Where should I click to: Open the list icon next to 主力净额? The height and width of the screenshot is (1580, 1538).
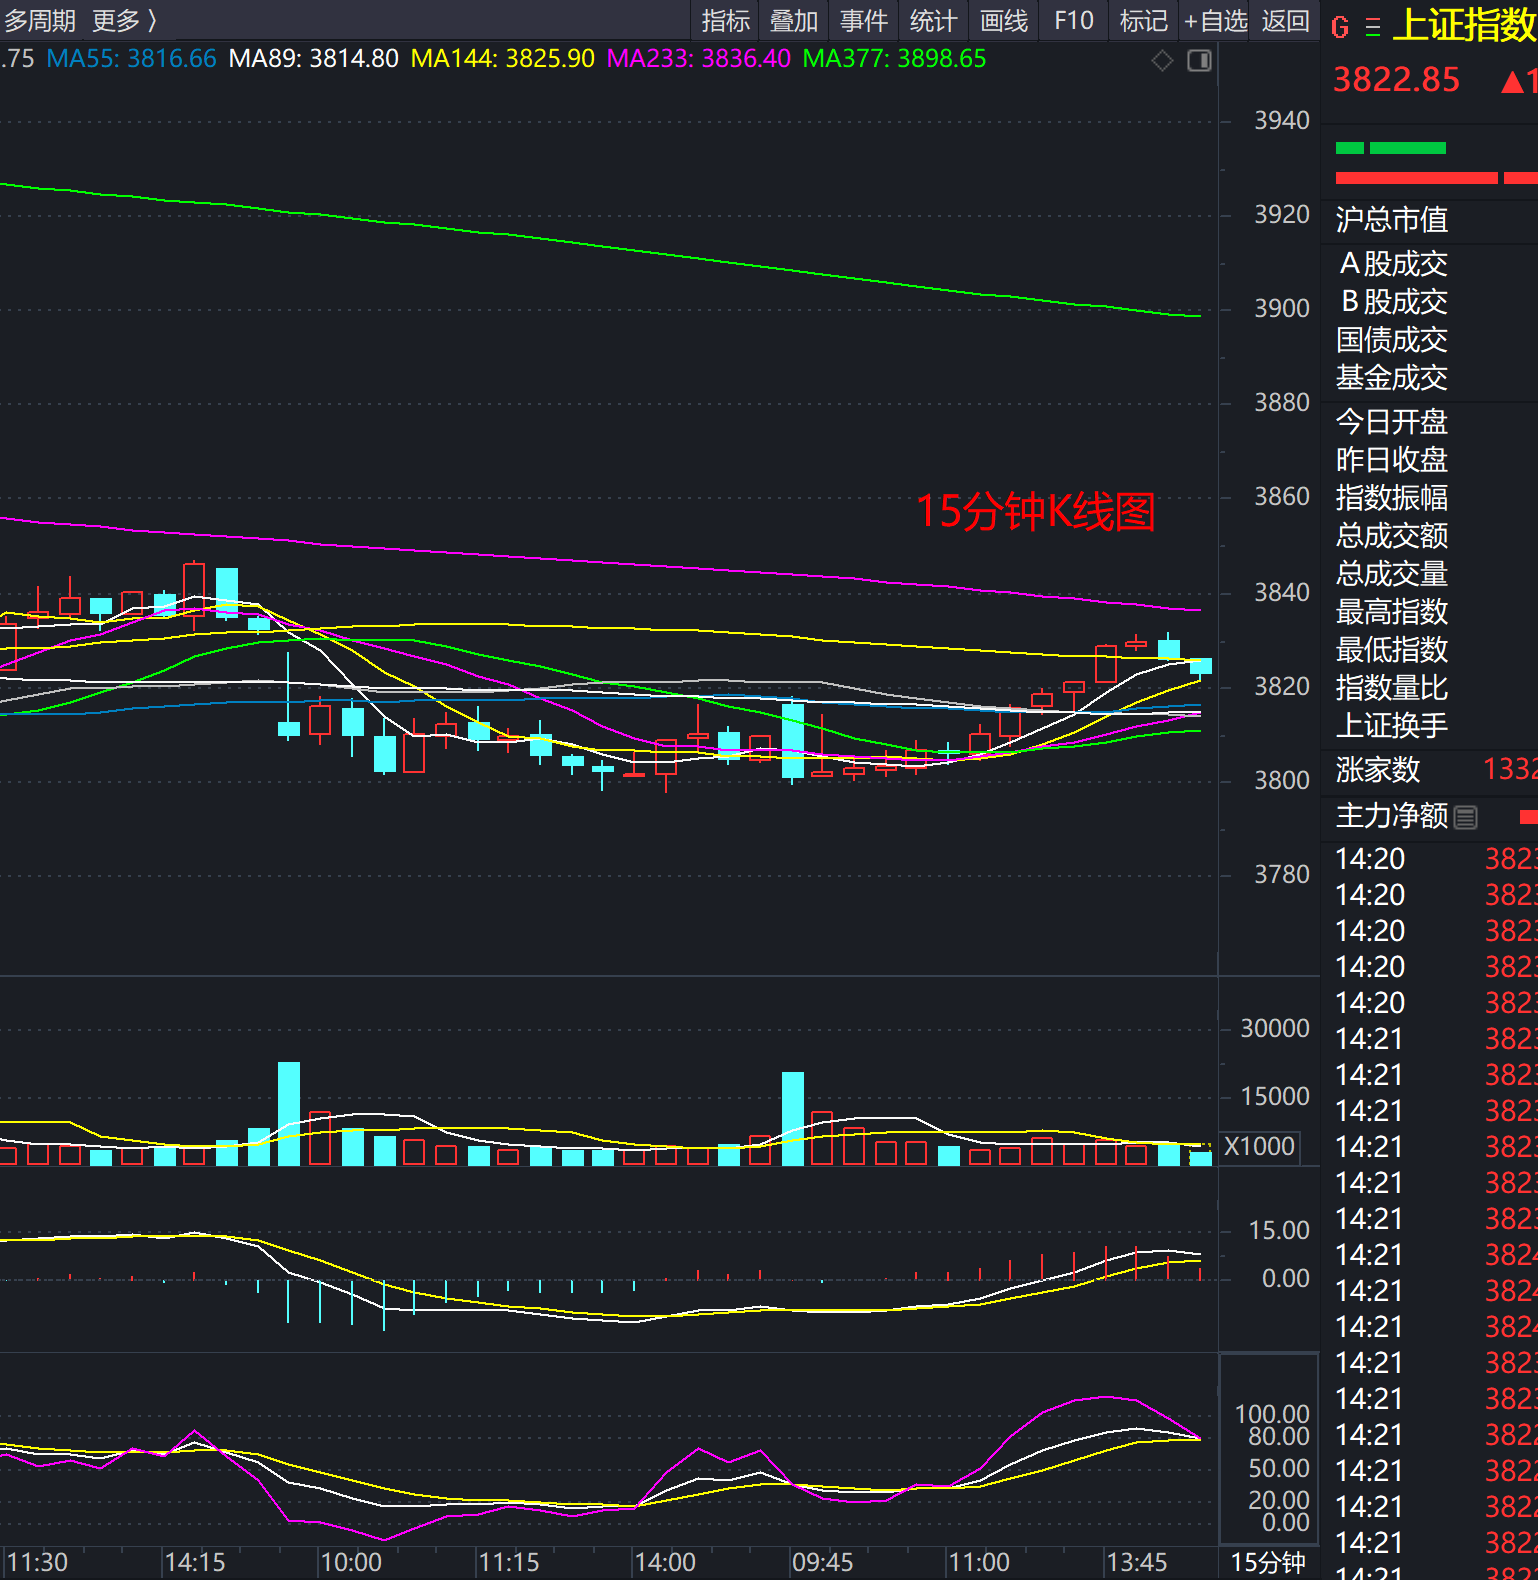[1466, 817]
